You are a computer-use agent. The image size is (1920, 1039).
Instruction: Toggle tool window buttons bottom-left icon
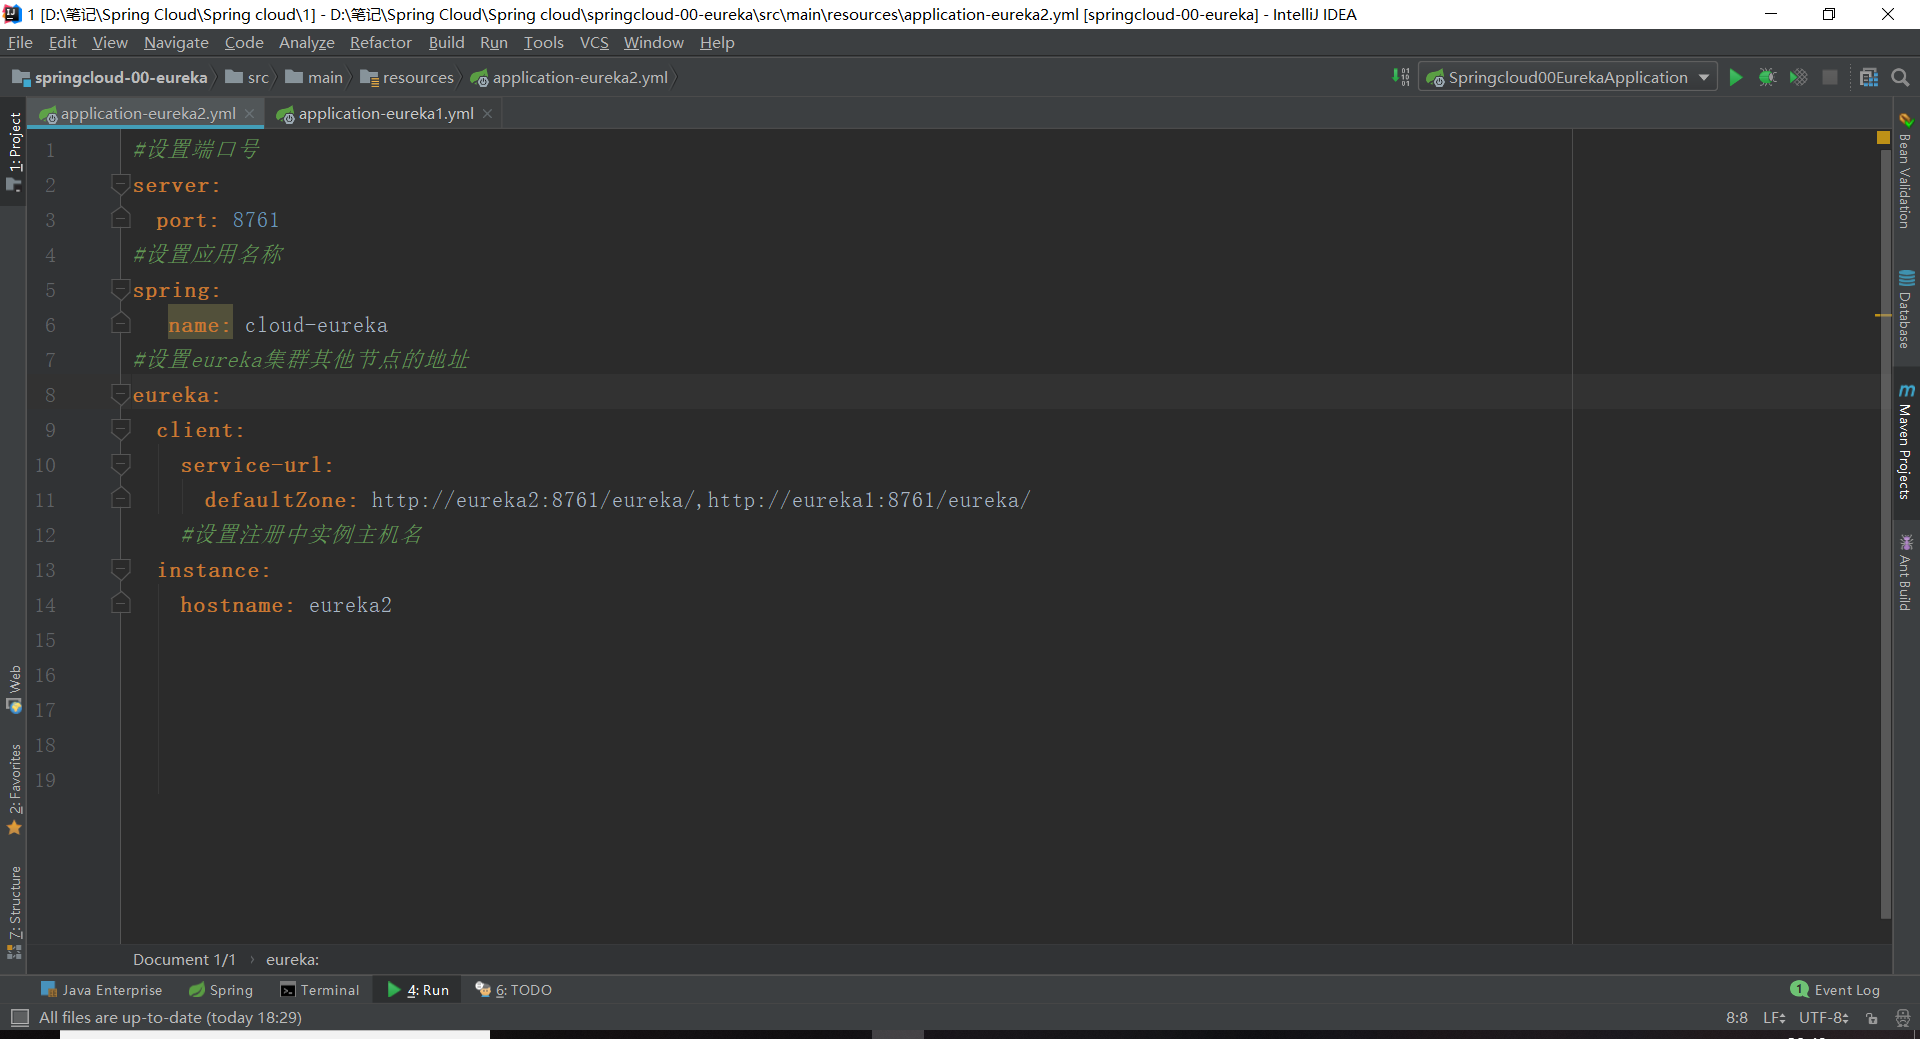tap(19, 1018)
